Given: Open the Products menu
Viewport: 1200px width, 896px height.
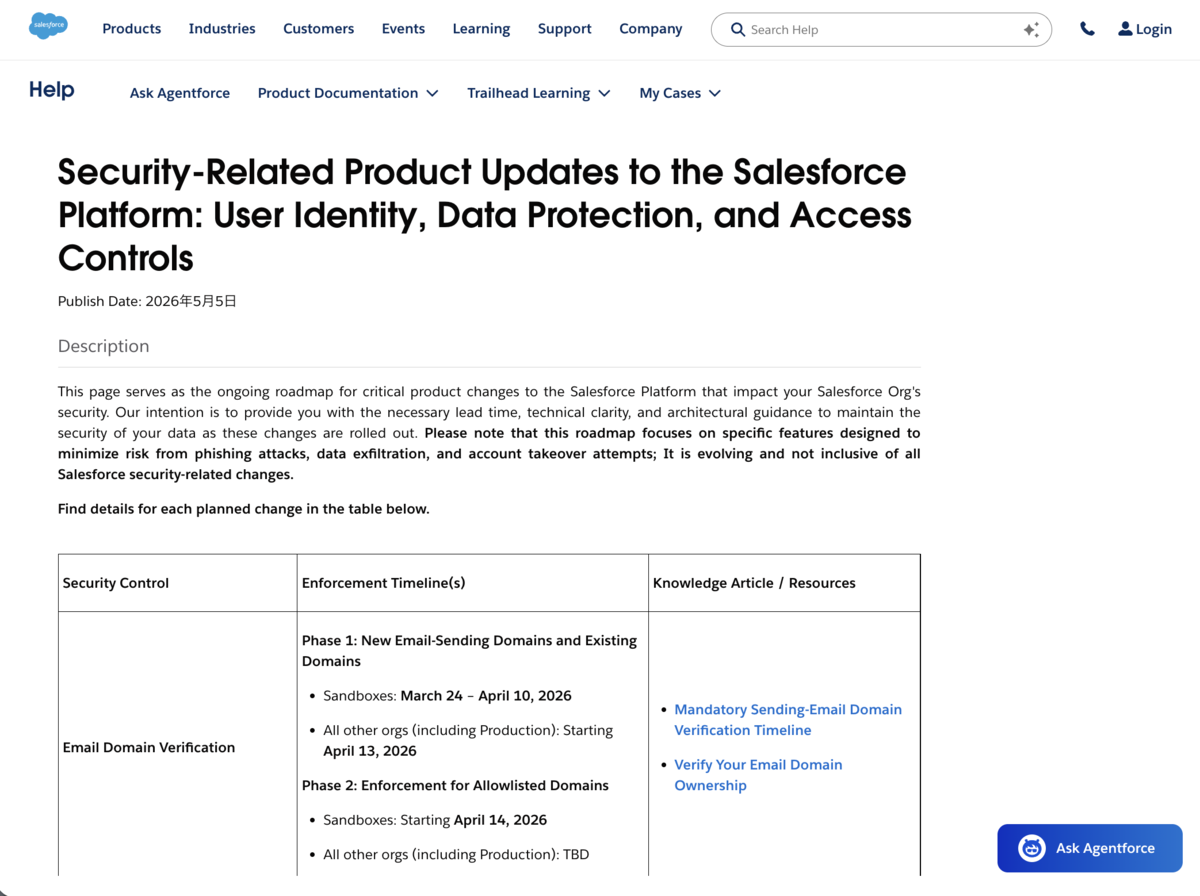Looking at the screenshot, I should 131,29.
